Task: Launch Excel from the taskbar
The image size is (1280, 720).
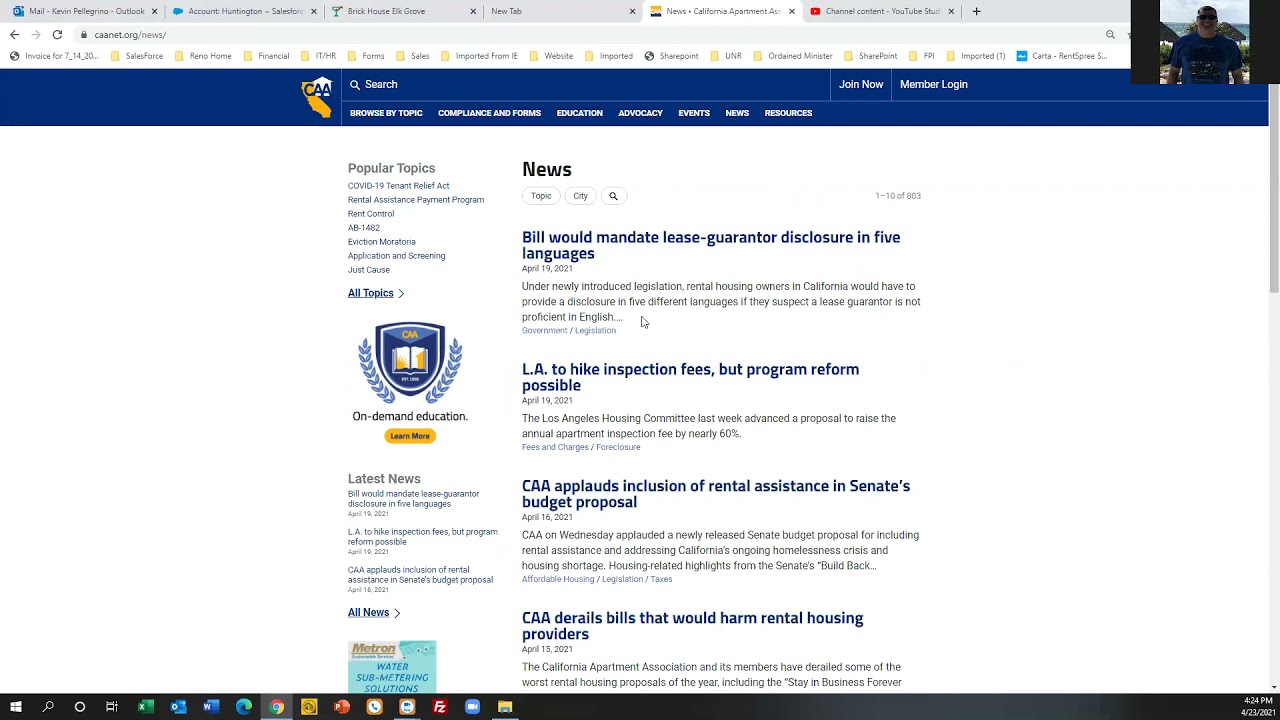Action: click(144, 707)
